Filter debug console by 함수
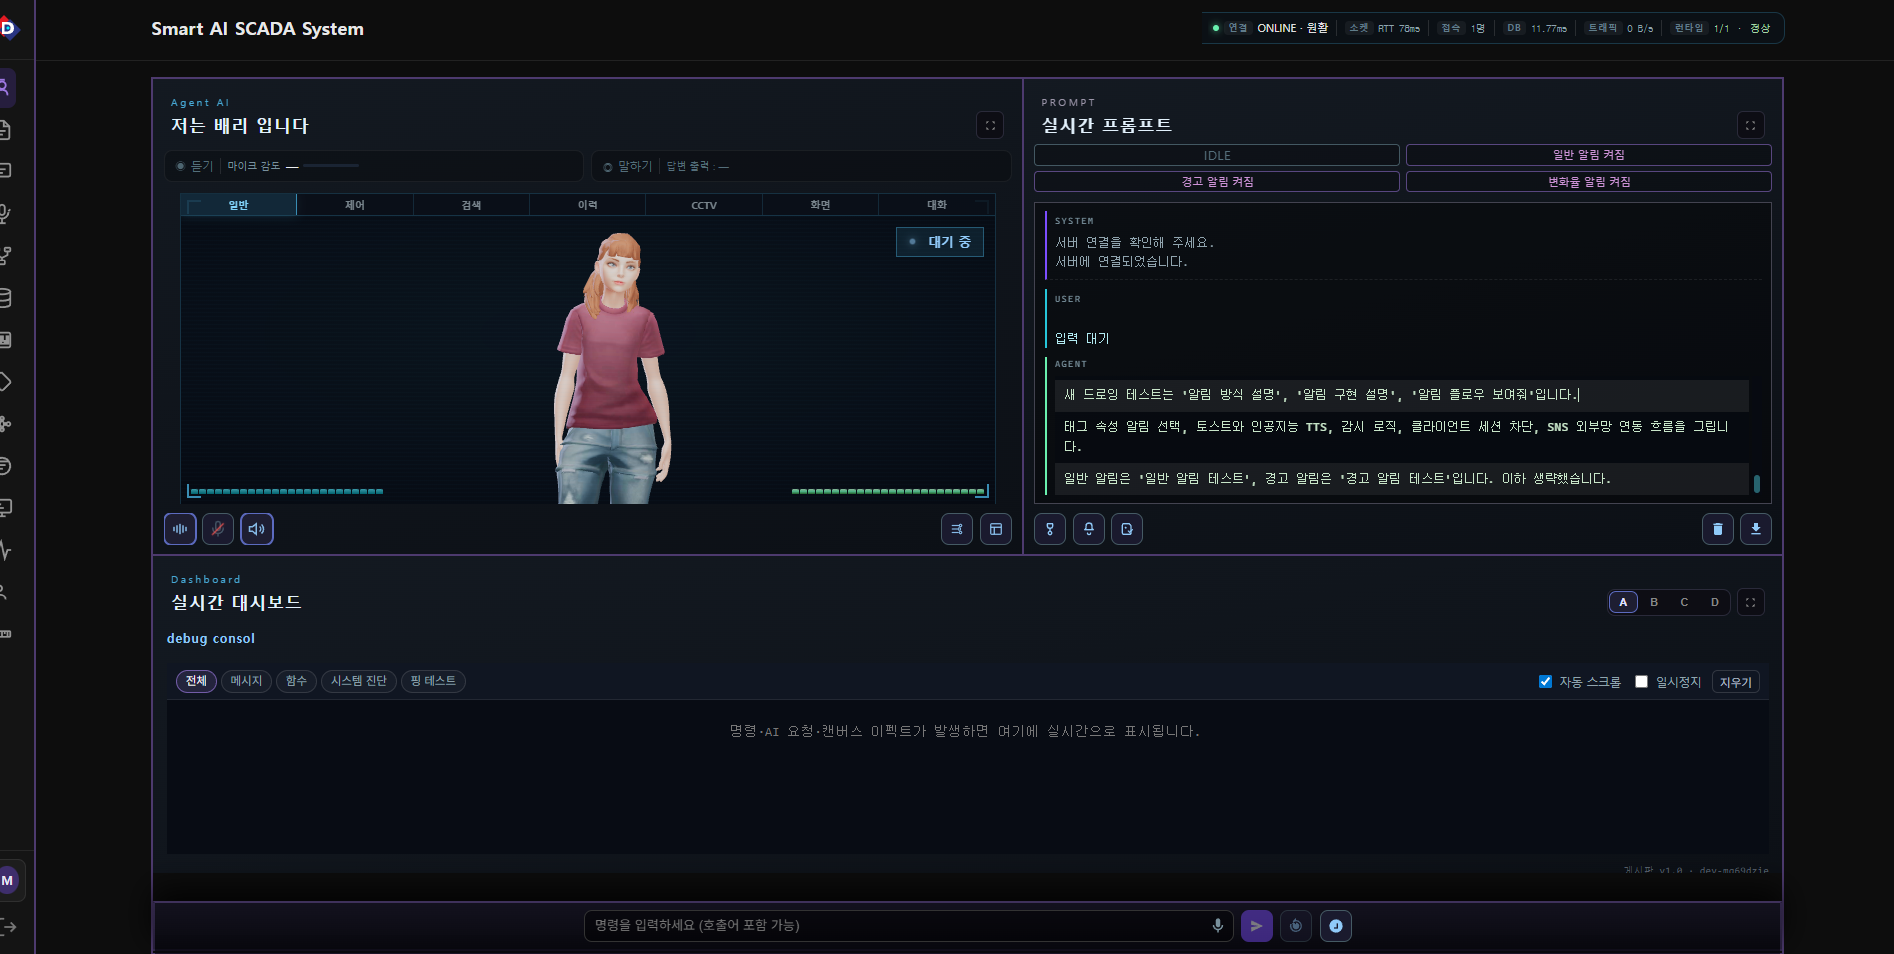This screenshot has width=1894, height=954. (x=296, y=681)
